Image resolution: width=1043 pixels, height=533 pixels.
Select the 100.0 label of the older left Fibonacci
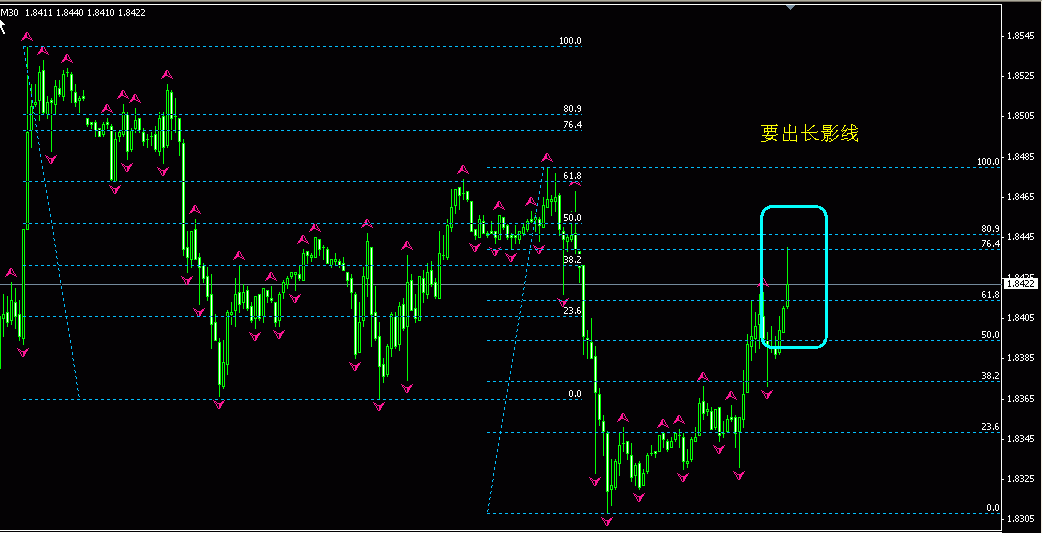tap(570, 41)
